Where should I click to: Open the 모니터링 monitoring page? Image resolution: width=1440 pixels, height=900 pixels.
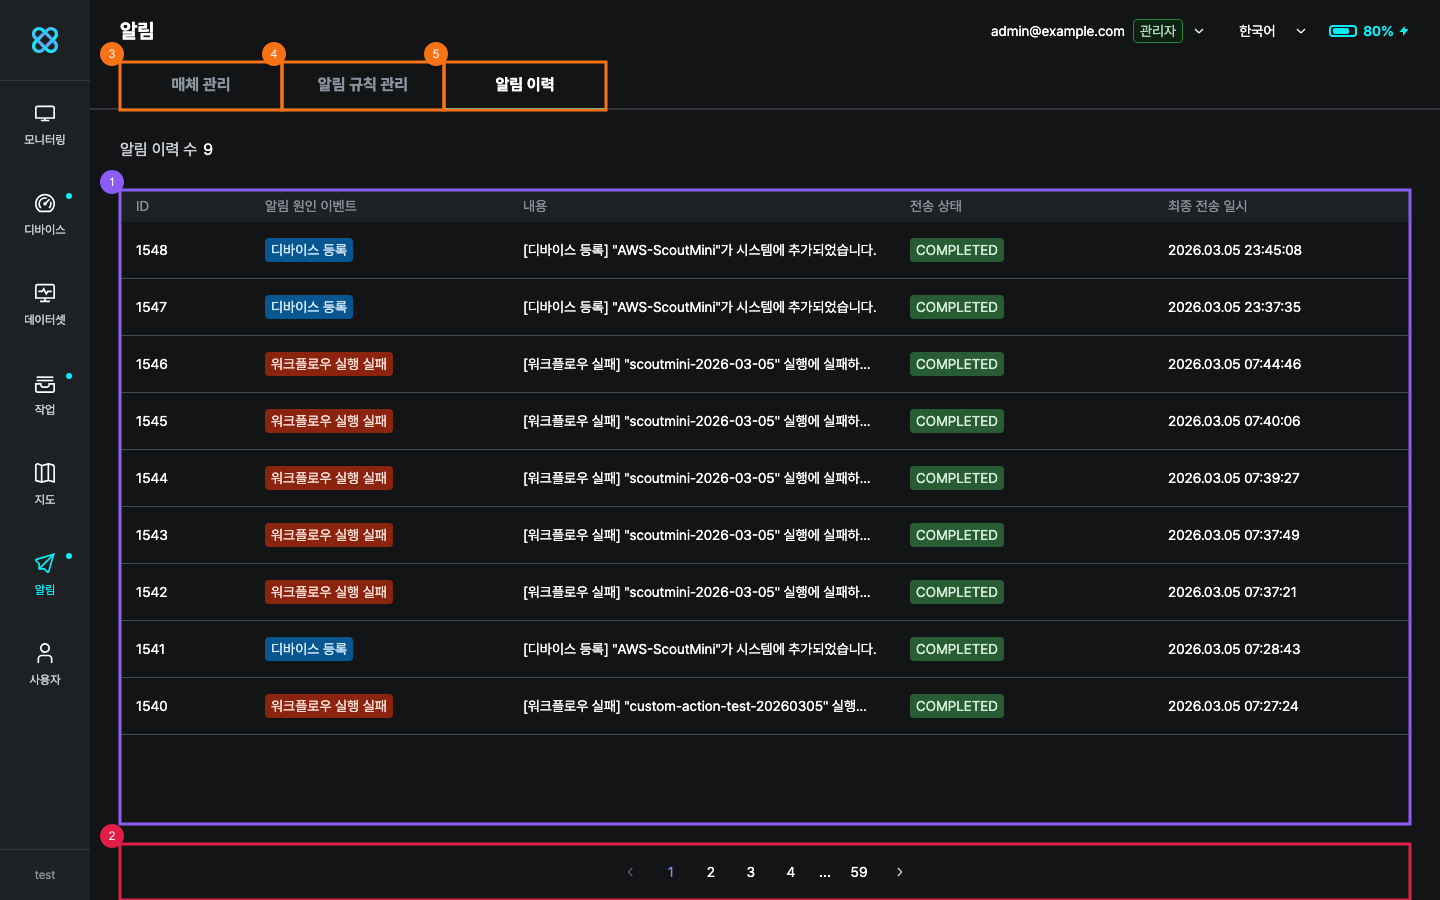45,125
